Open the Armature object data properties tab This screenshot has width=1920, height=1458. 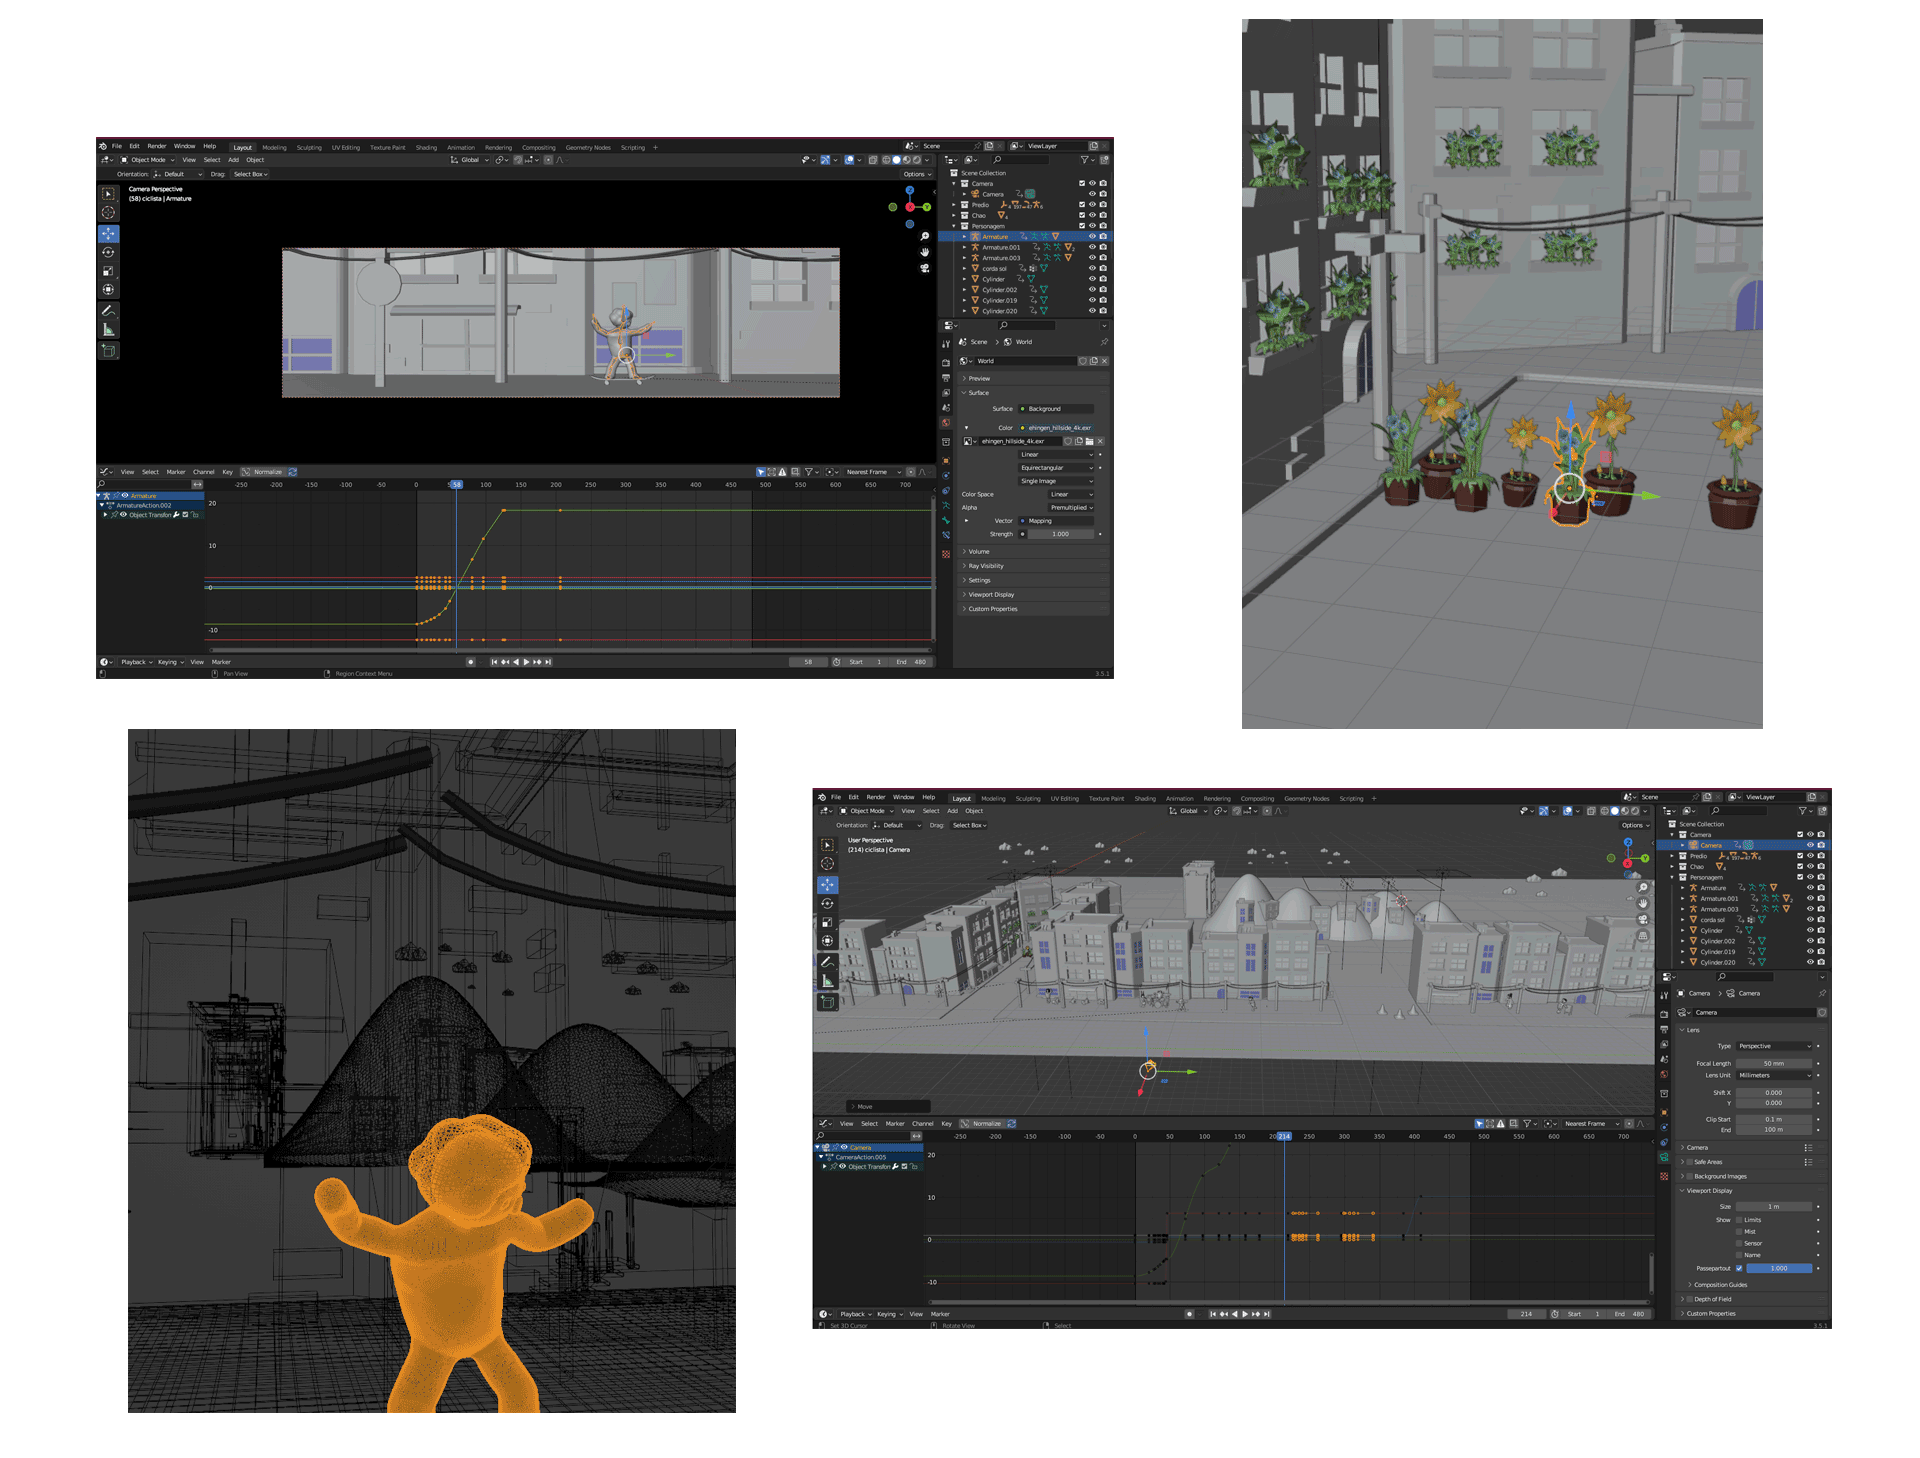(946, 505)
